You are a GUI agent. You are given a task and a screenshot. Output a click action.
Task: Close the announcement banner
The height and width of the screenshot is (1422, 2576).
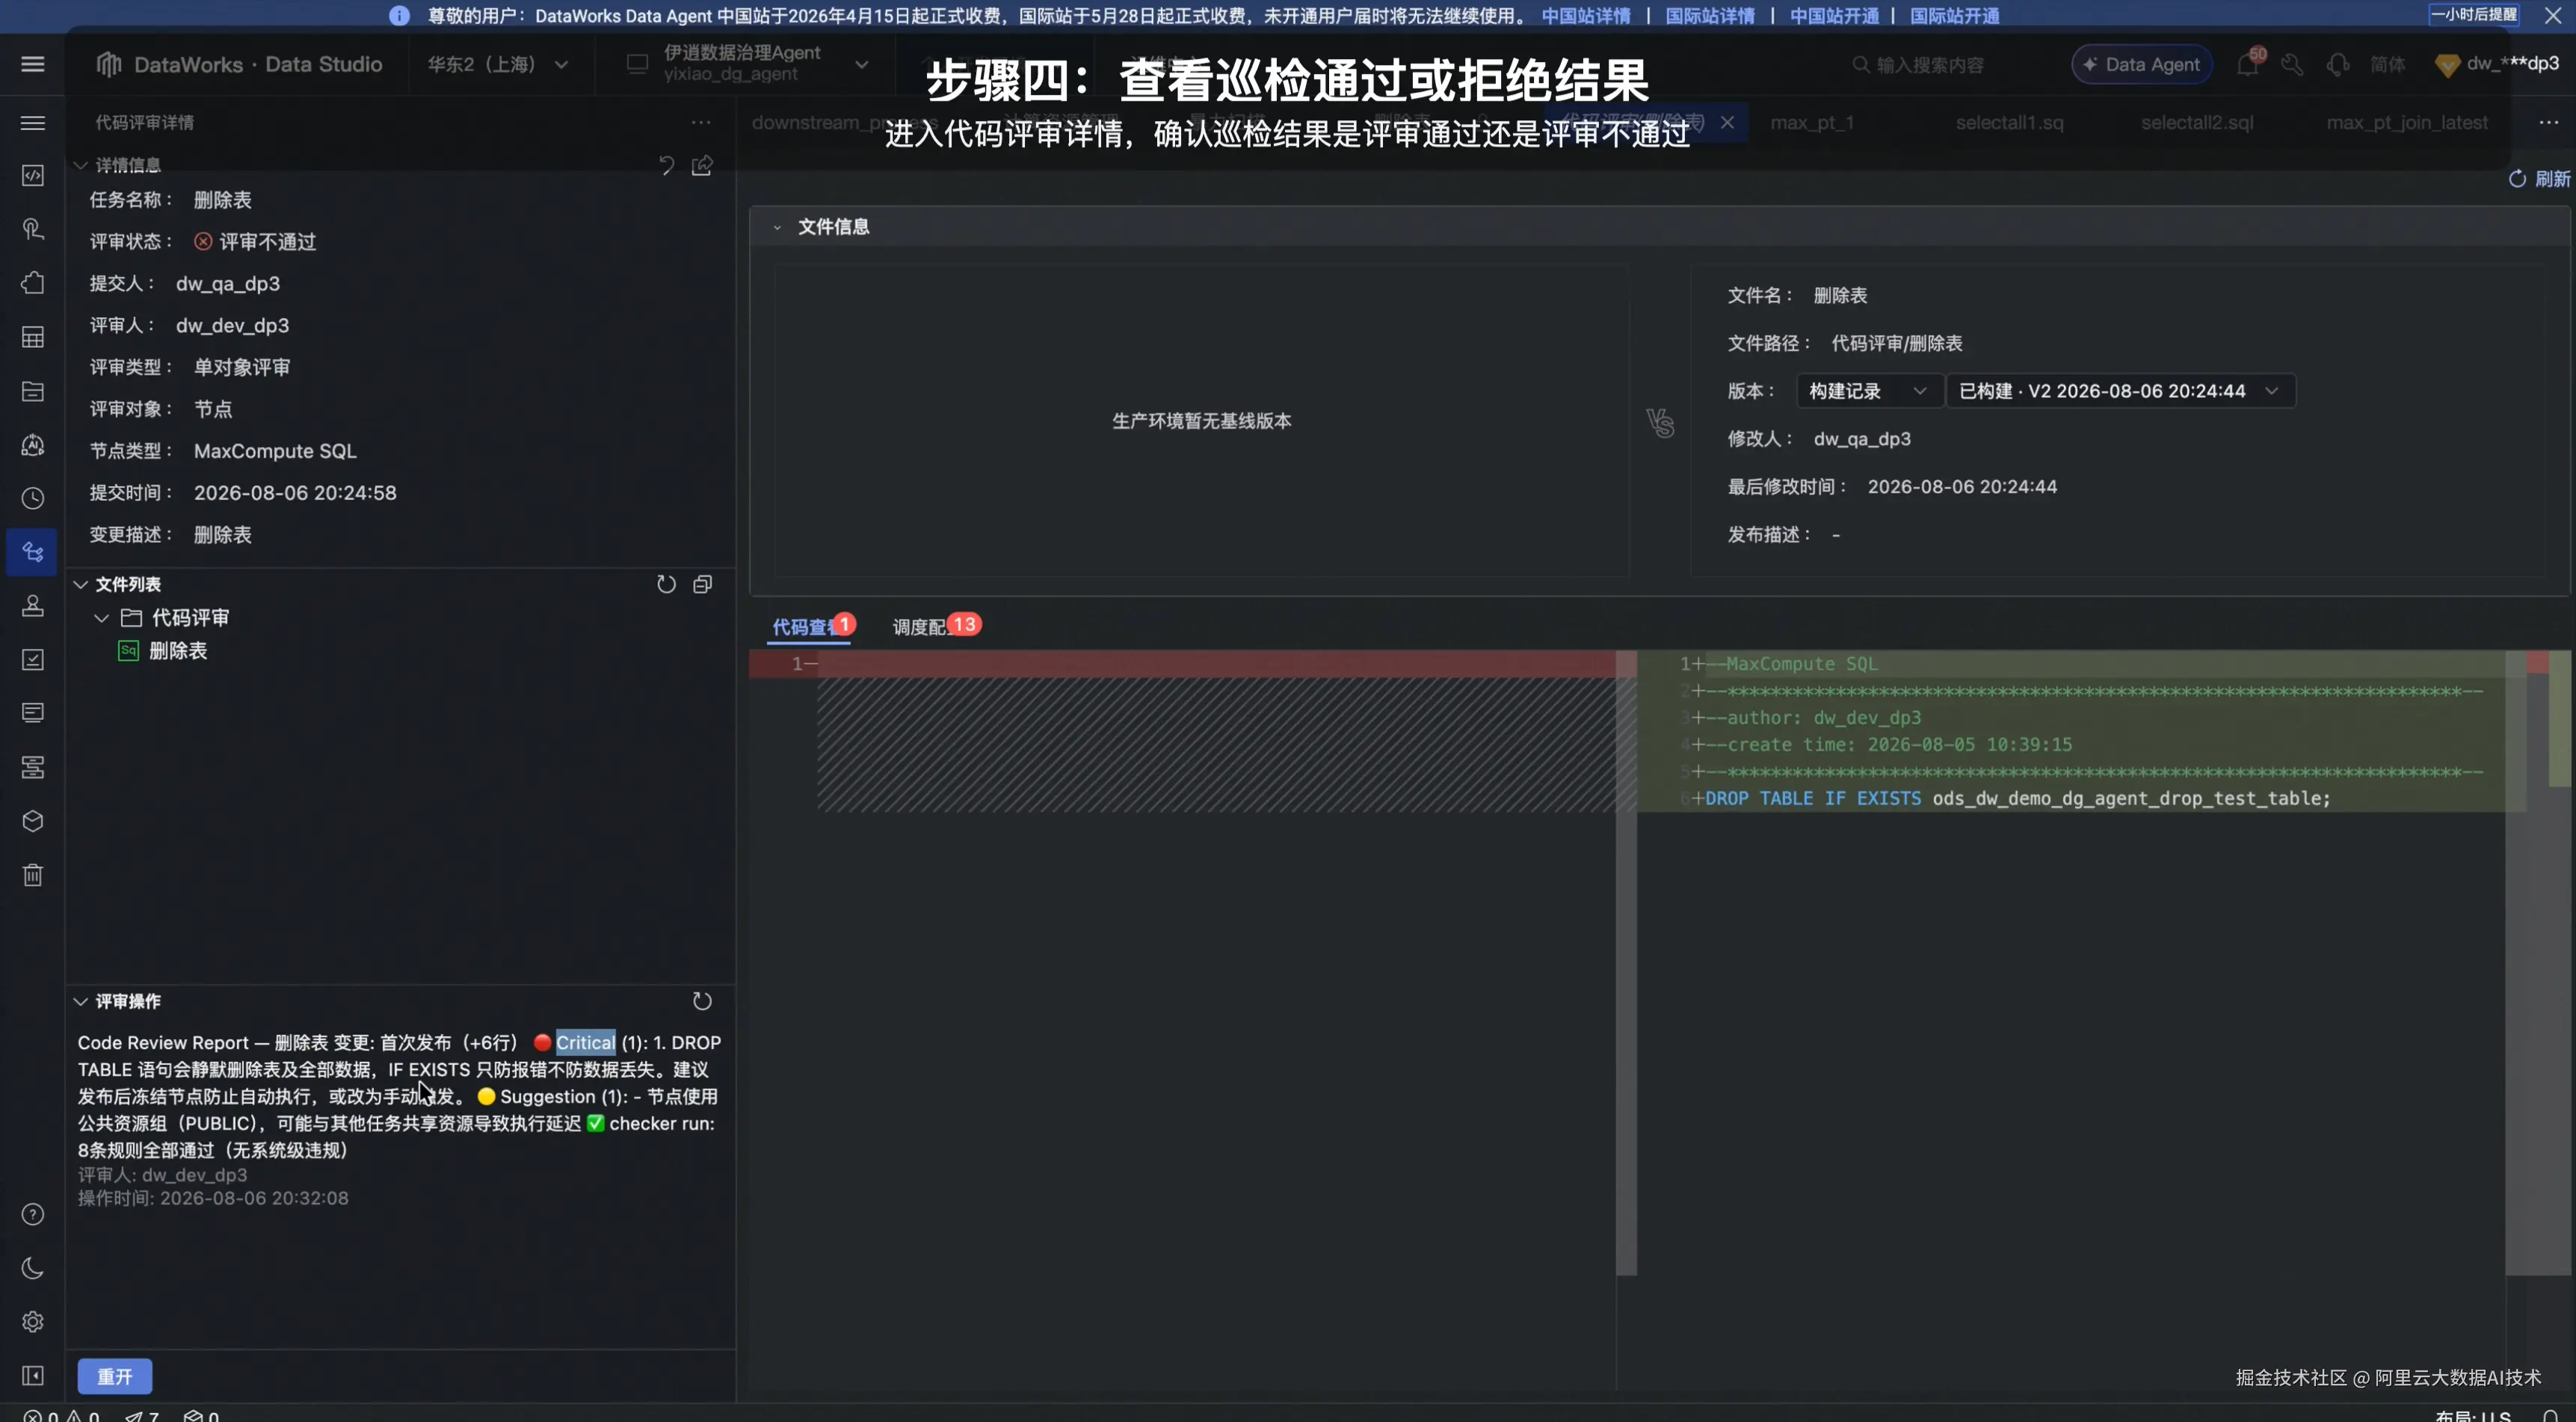[x=2553, y=15]
